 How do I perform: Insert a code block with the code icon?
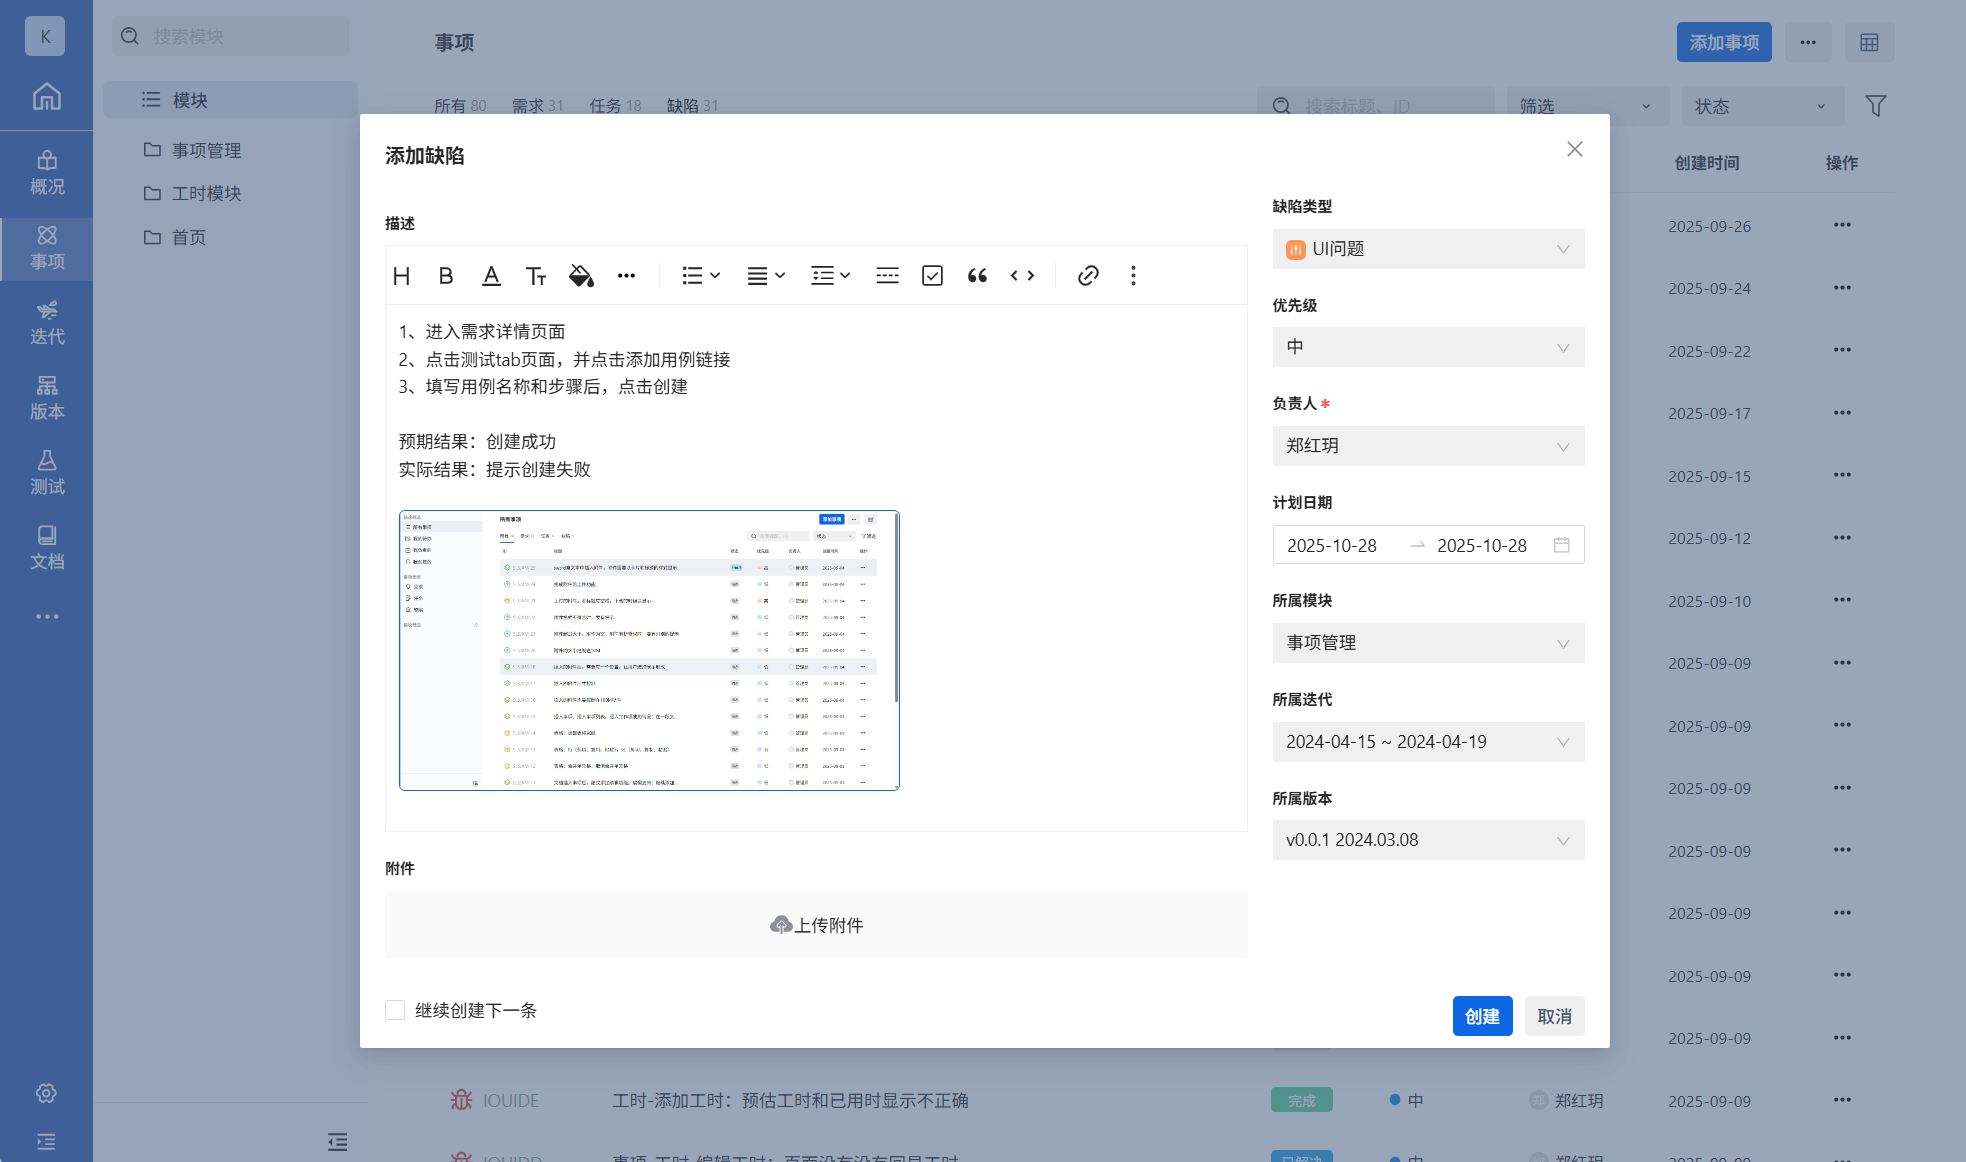click(1022, 276)
